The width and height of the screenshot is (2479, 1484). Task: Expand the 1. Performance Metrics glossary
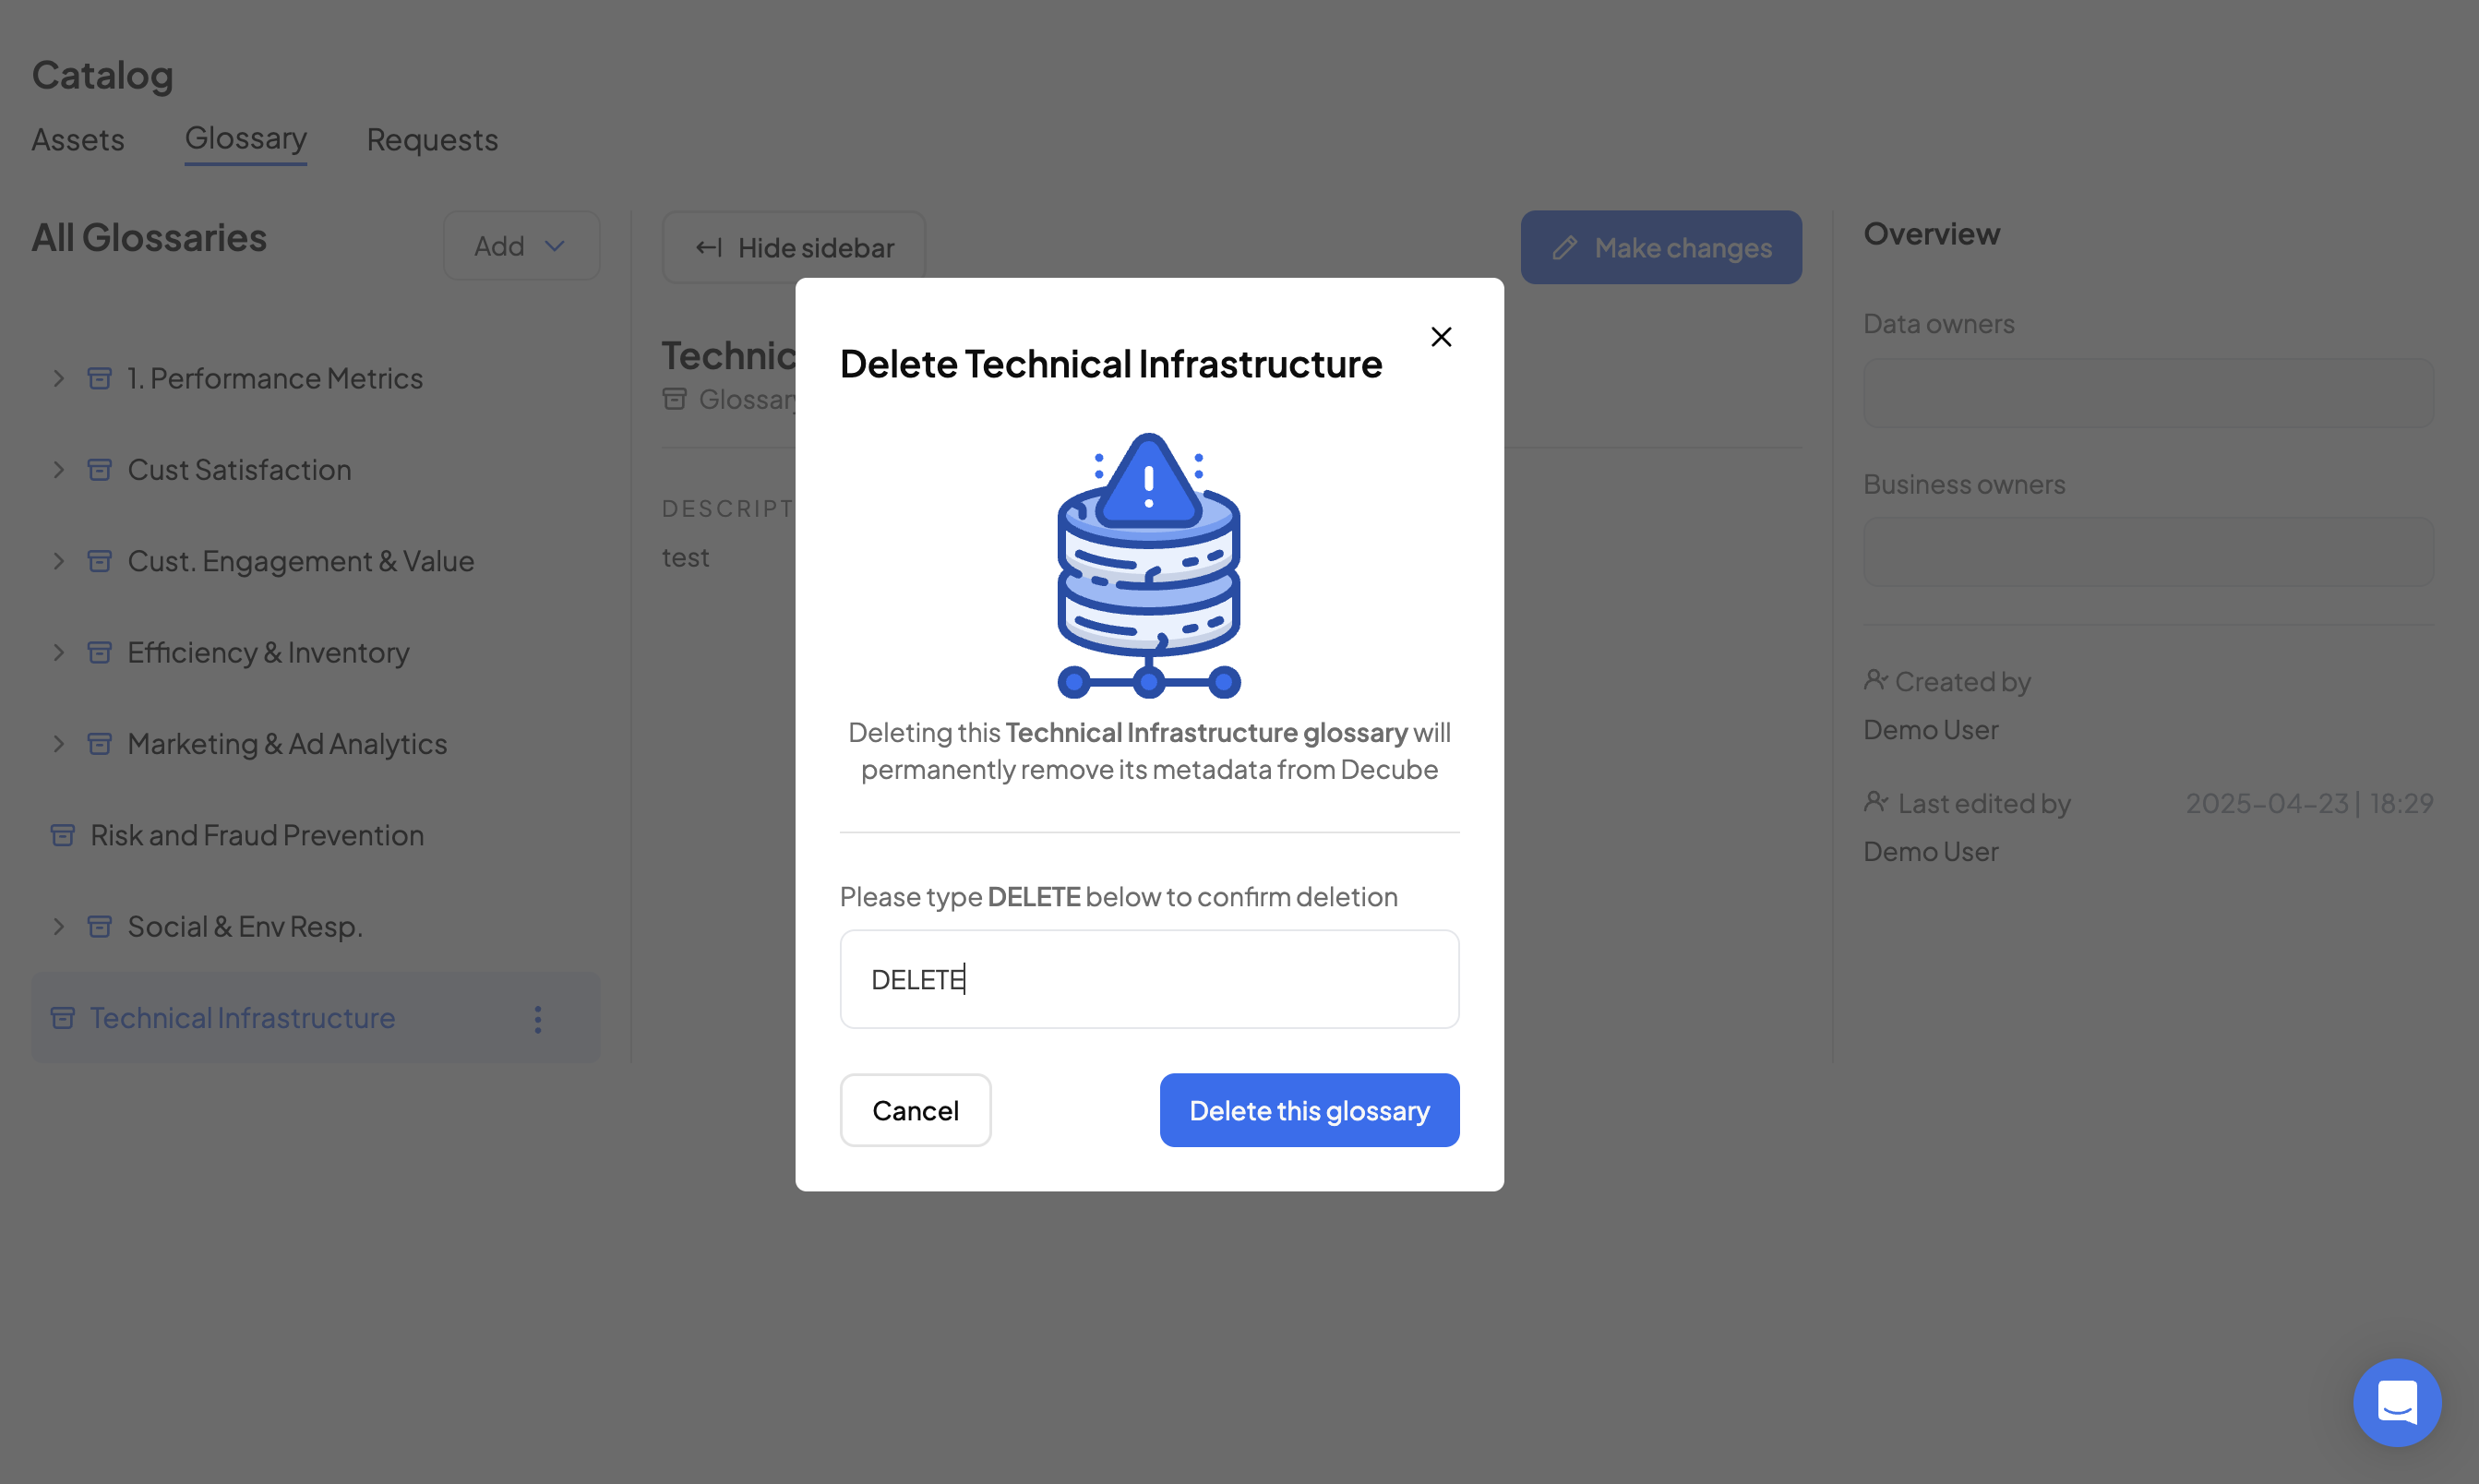pyautogui.click(x=59, y=378)
